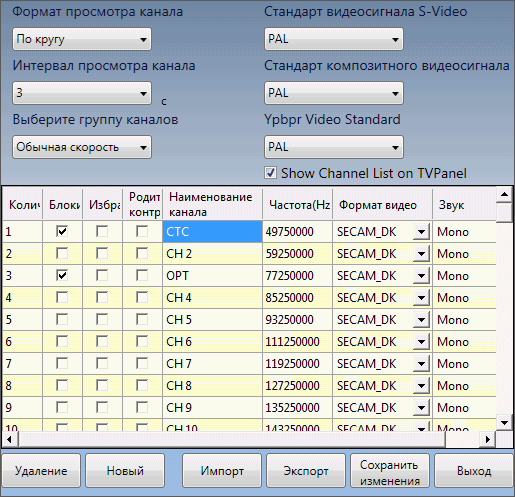Click the Mono sound cell for CH 5
The height and width of the screenshot is (497, 515).
pyautogui.click(x=464, y=320)
